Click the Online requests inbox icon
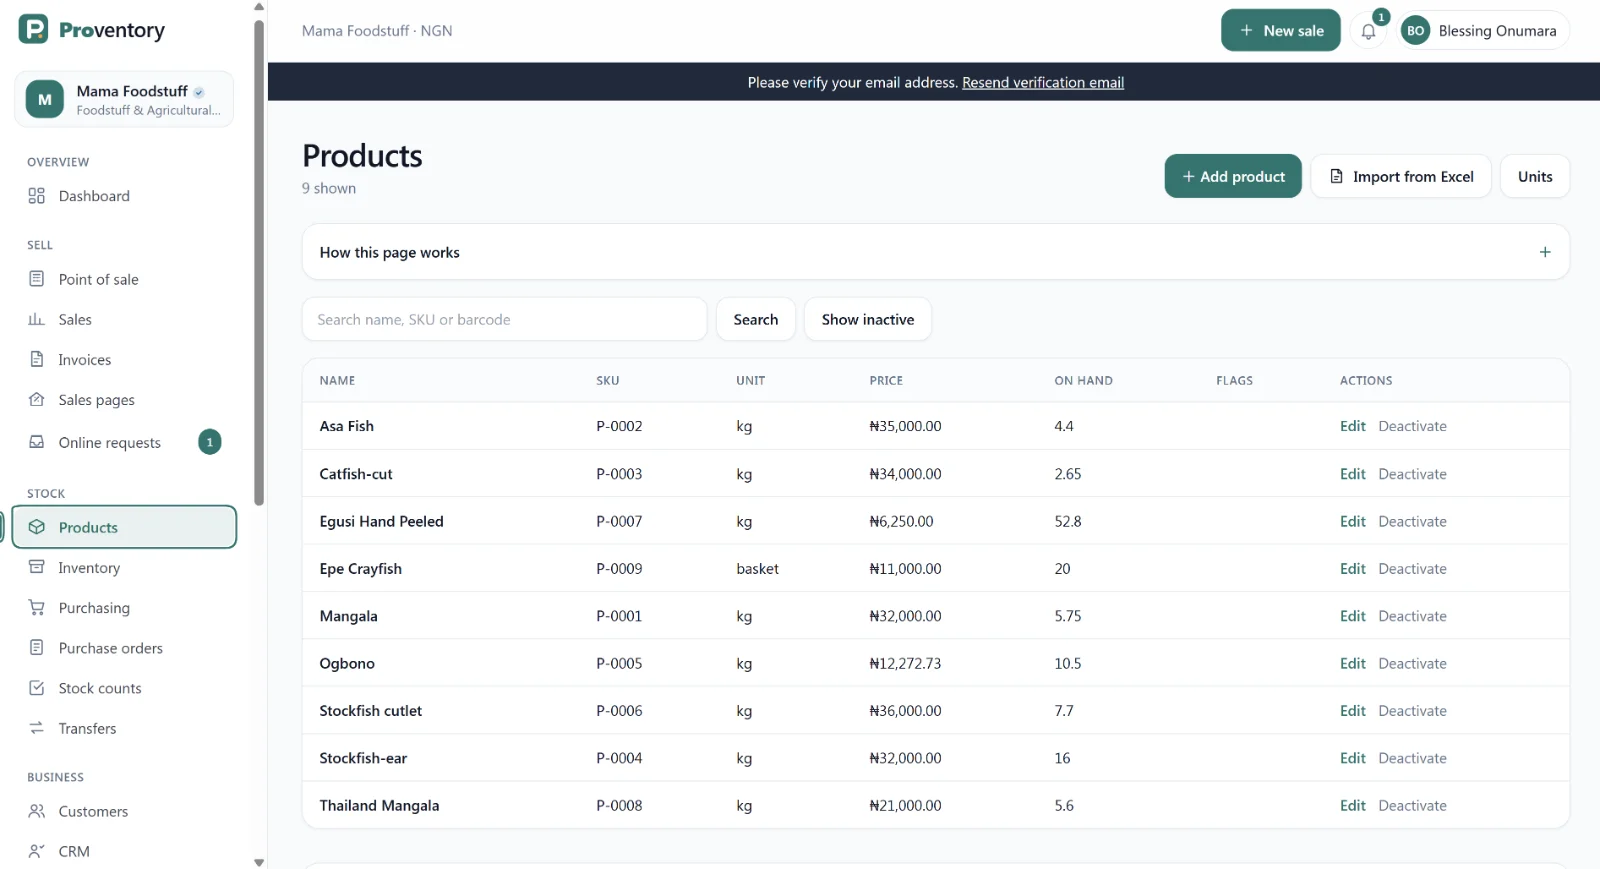1600x869 pixels. click(x=37, y=442)
